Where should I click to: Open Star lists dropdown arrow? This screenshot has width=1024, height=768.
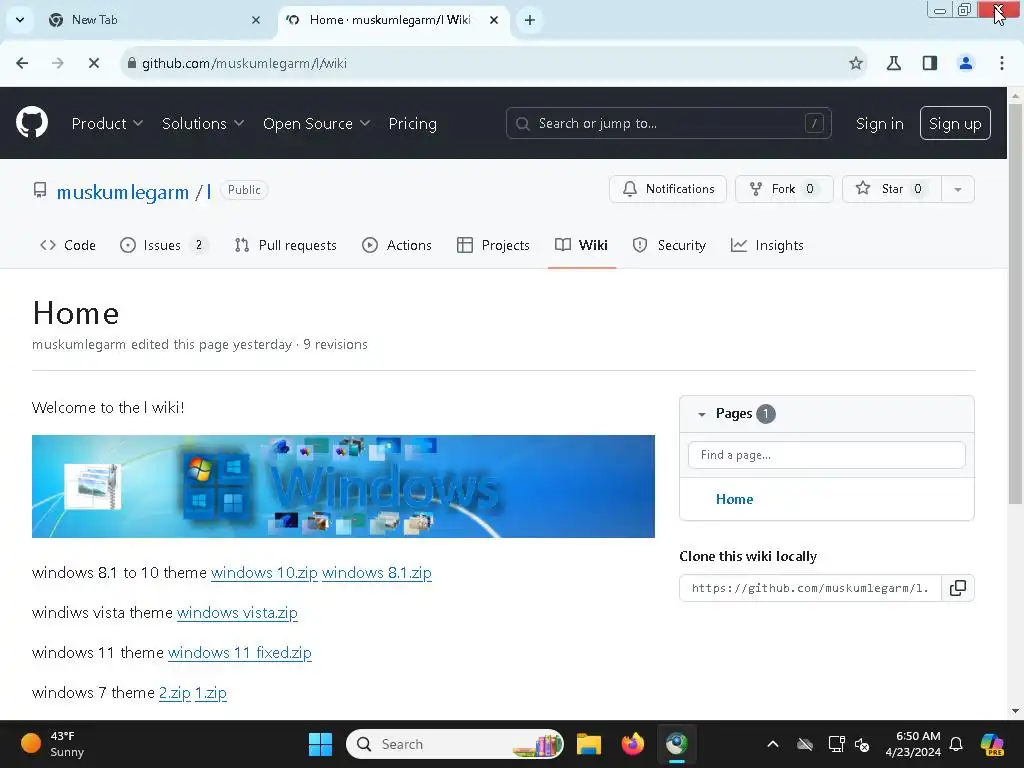click(x=957, y=189)
